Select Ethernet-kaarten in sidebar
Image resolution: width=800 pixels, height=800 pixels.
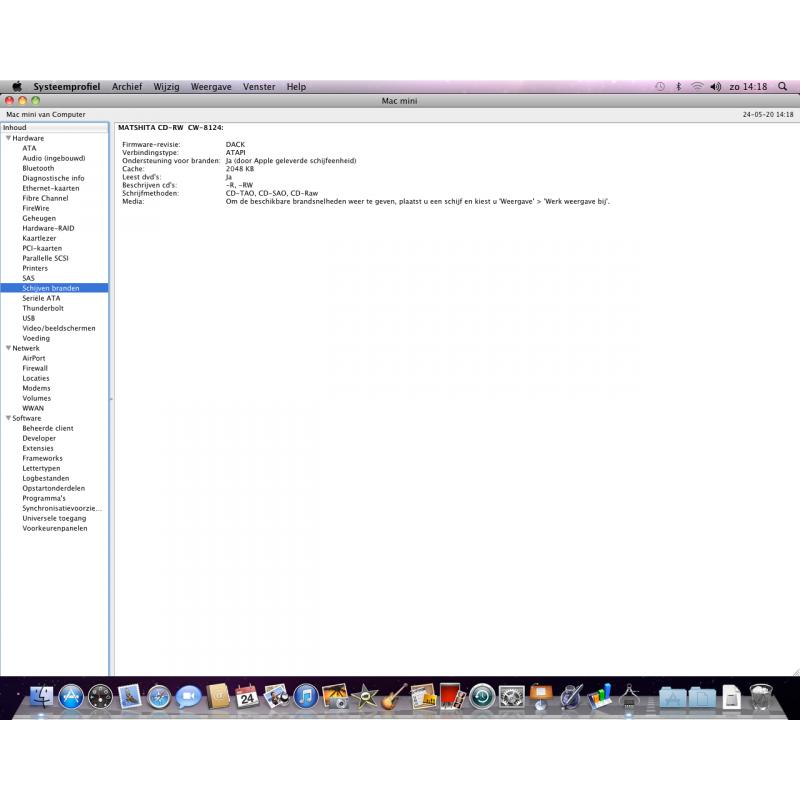51,188
